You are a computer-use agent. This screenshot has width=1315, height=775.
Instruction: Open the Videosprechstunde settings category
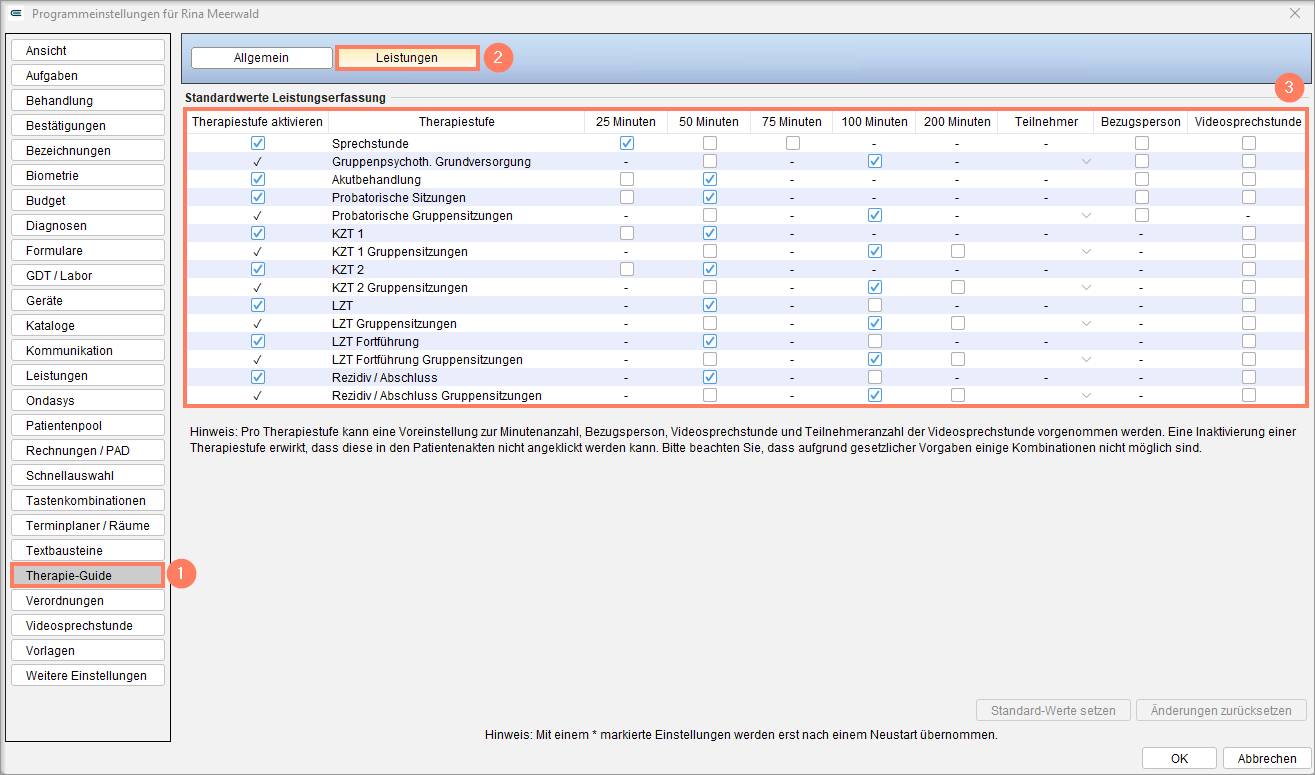click(x=87, y=625)
